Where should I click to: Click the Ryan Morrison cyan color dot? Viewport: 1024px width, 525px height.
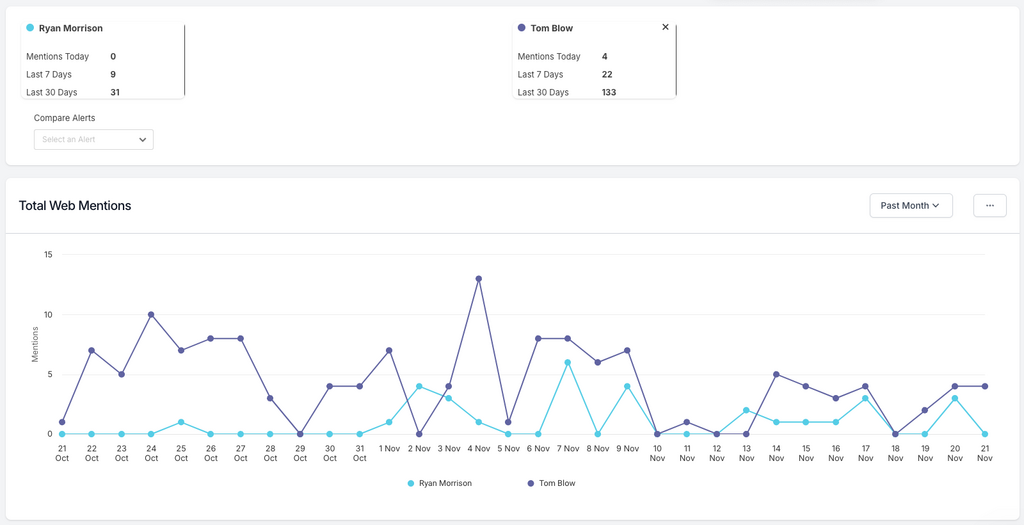30,28
